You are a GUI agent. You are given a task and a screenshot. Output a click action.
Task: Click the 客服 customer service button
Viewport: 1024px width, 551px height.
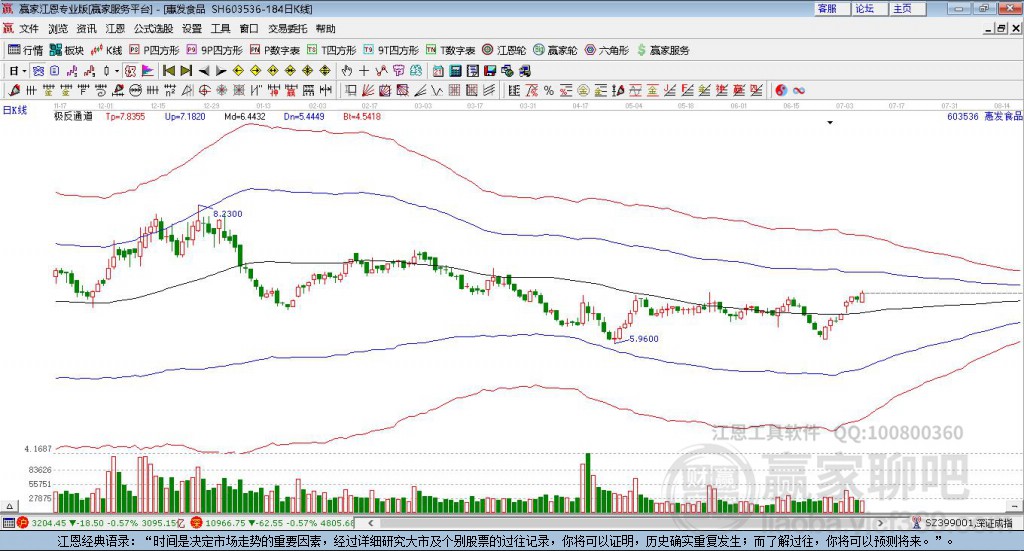[832, 8]
